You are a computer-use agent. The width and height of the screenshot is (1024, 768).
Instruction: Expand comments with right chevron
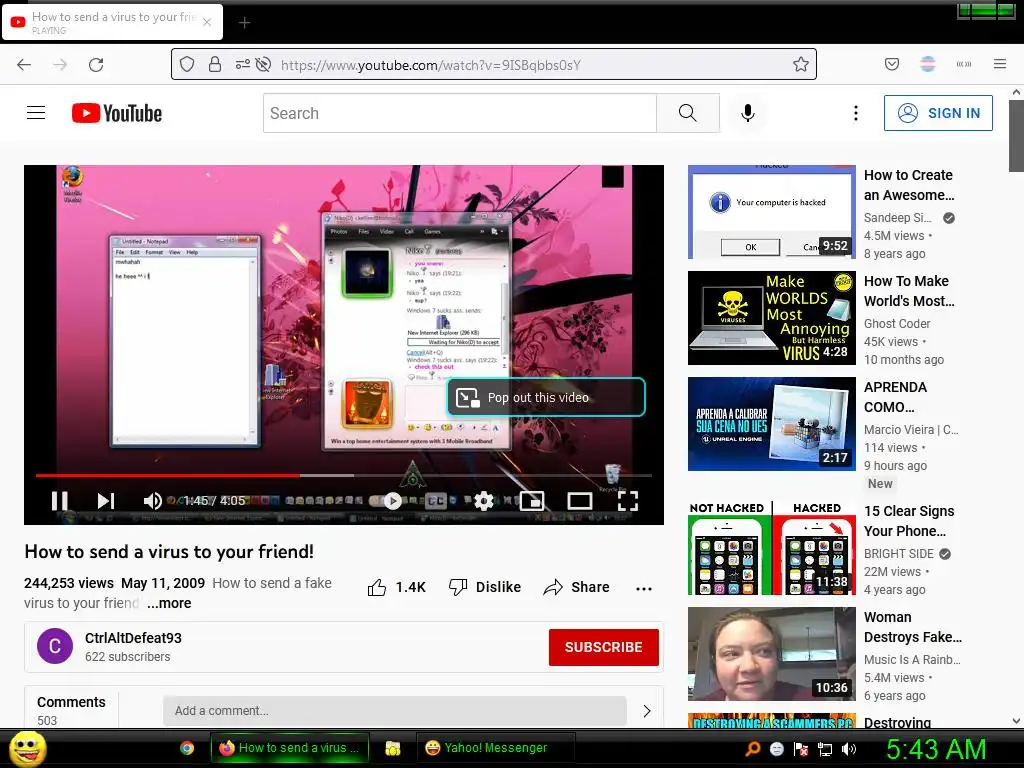coord(647,711)
